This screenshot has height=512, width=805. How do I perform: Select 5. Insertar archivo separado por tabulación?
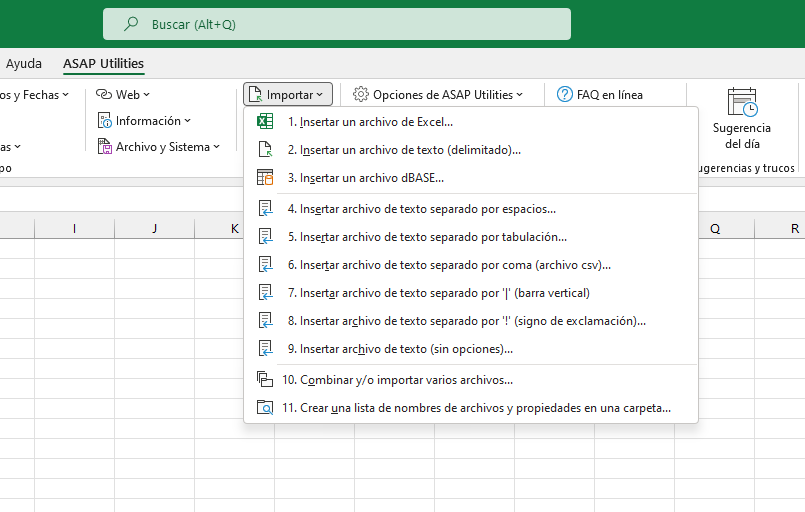pyautogui.click(x=471, y=237)
